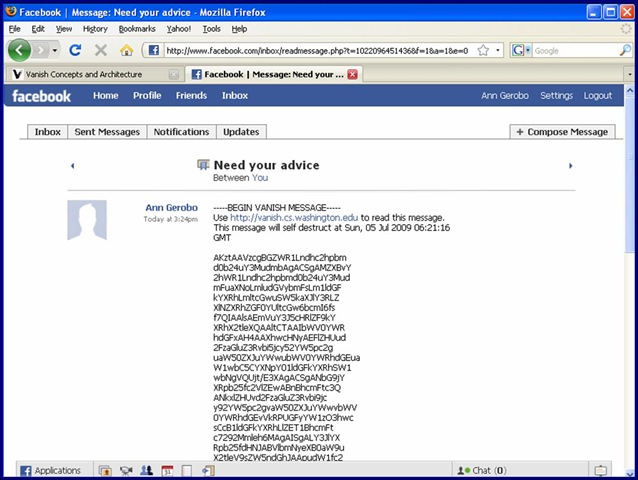Open the back/forward history dropdown arrow
The image size is (638, 480).
pyautogui.click(x=55, y=50)
